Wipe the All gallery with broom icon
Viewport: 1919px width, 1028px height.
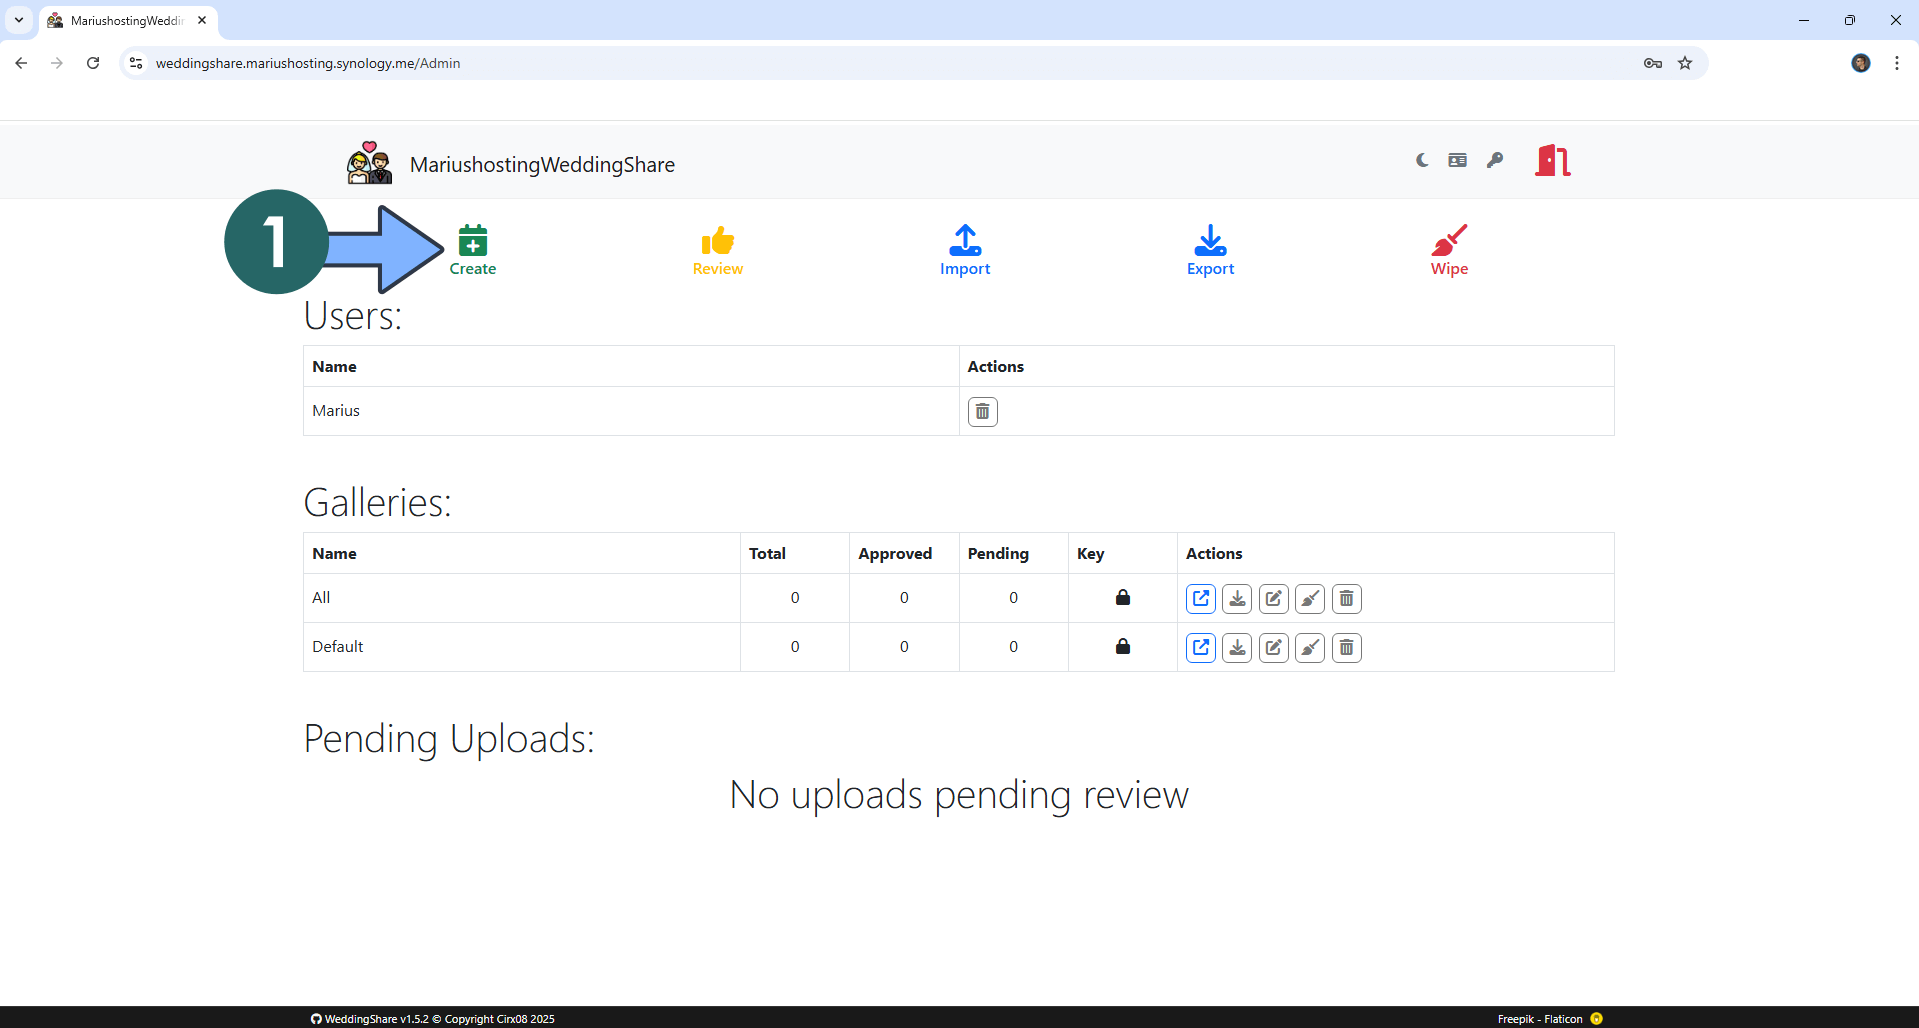click(1310, 599)
